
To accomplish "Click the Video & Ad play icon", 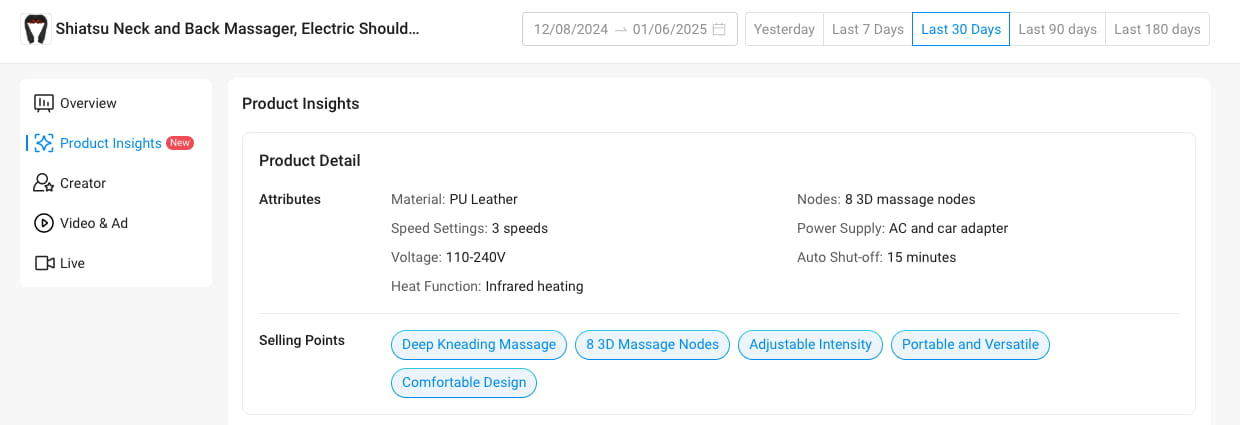I will click(43, 223).
